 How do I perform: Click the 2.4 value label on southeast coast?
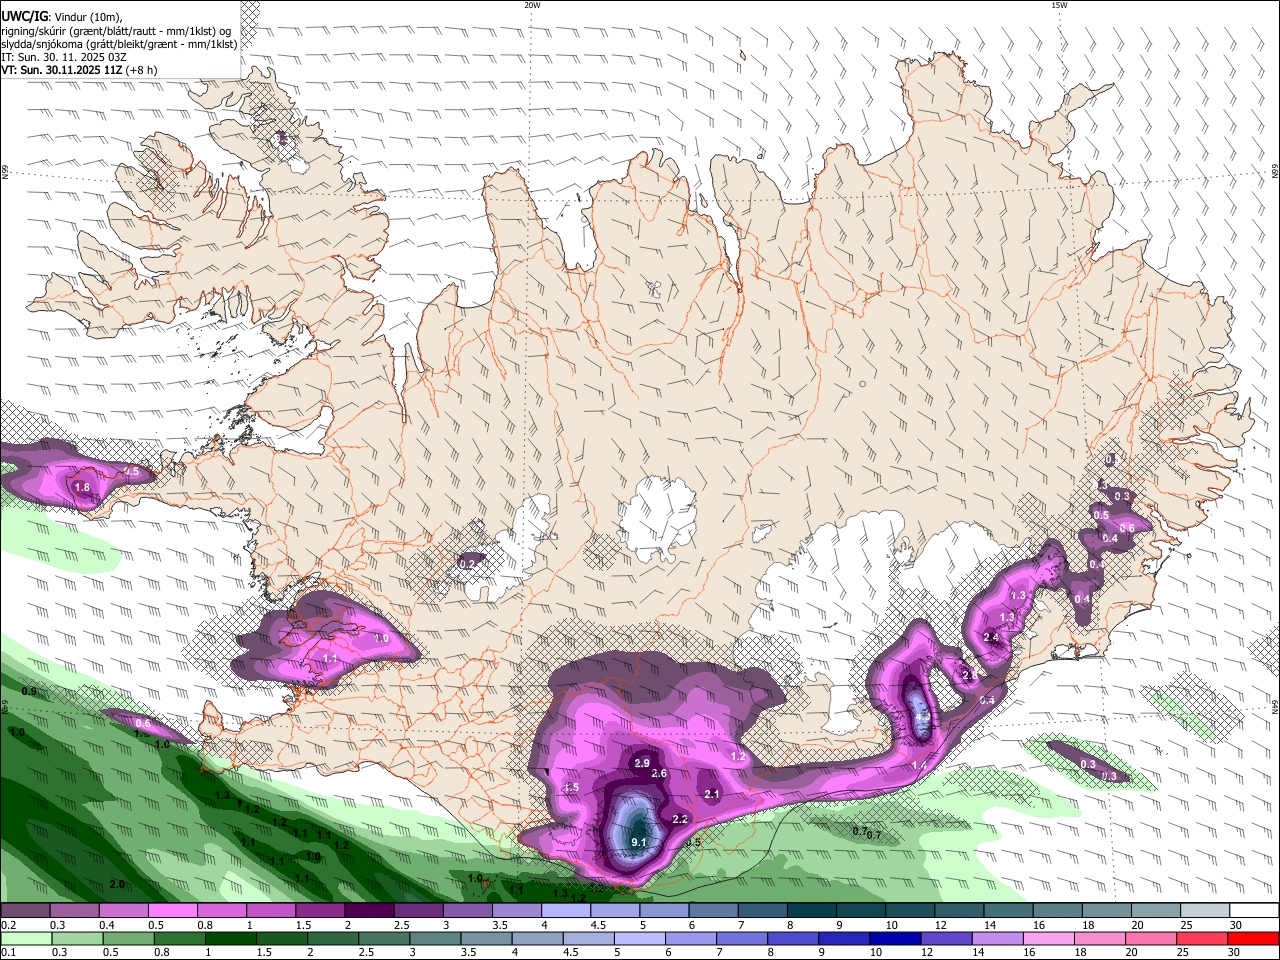coord(991,638)
